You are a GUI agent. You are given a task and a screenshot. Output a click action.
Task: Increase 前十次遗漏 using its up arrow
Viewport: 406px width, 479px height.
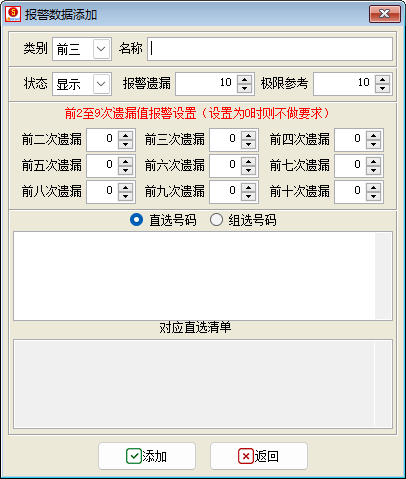coord(373,187)
